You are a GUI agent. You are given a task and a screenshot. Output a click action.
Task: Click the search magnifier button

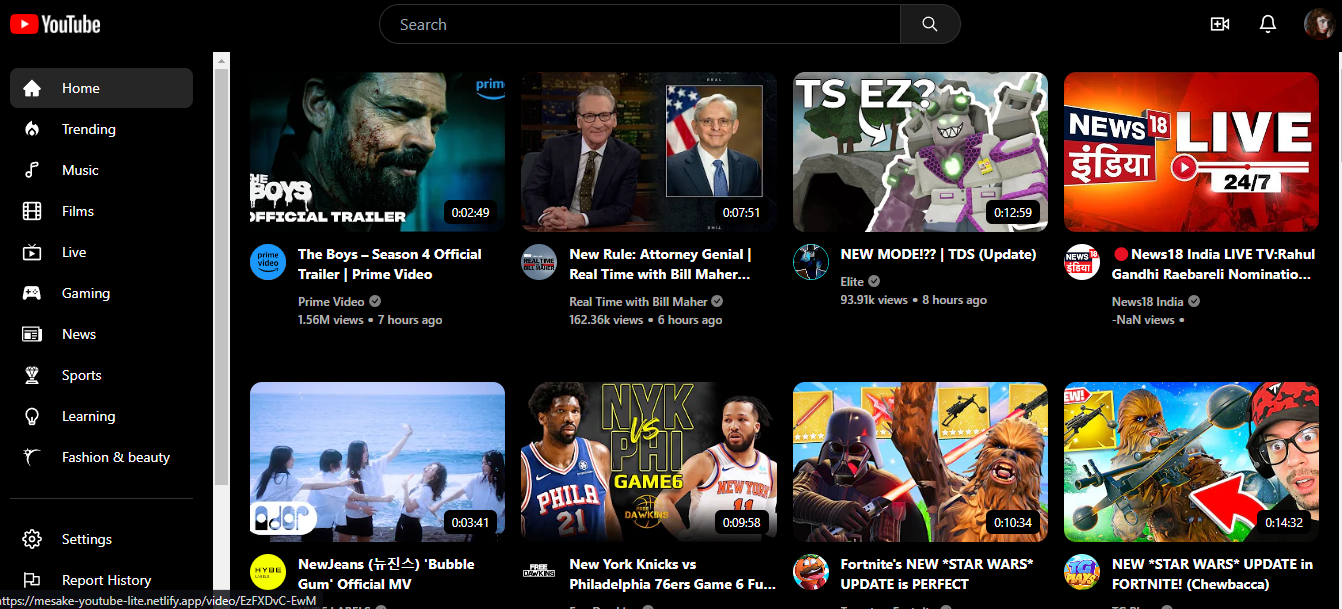tap(930, 24)
